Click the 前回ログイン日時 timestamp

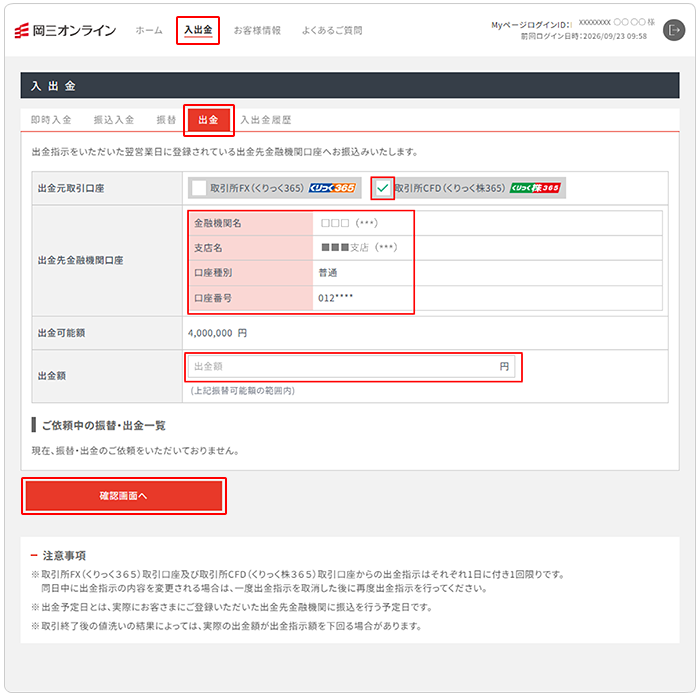584,36
